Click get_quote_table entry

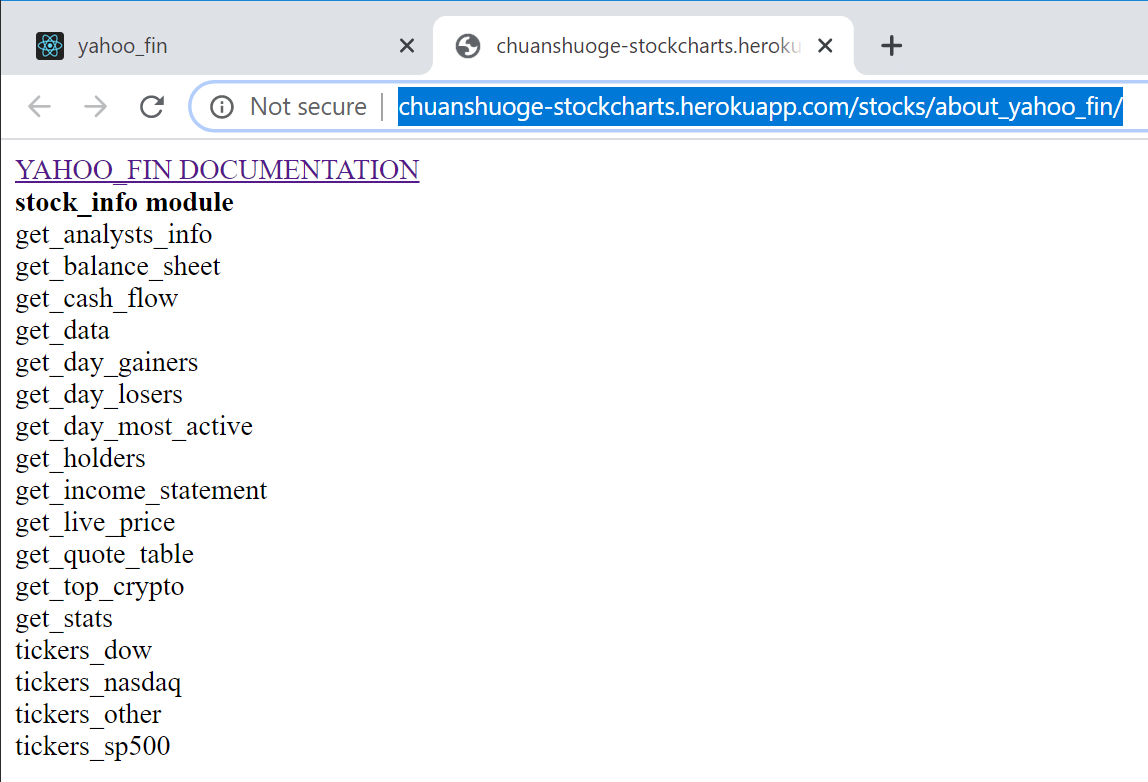pos(105,555)
